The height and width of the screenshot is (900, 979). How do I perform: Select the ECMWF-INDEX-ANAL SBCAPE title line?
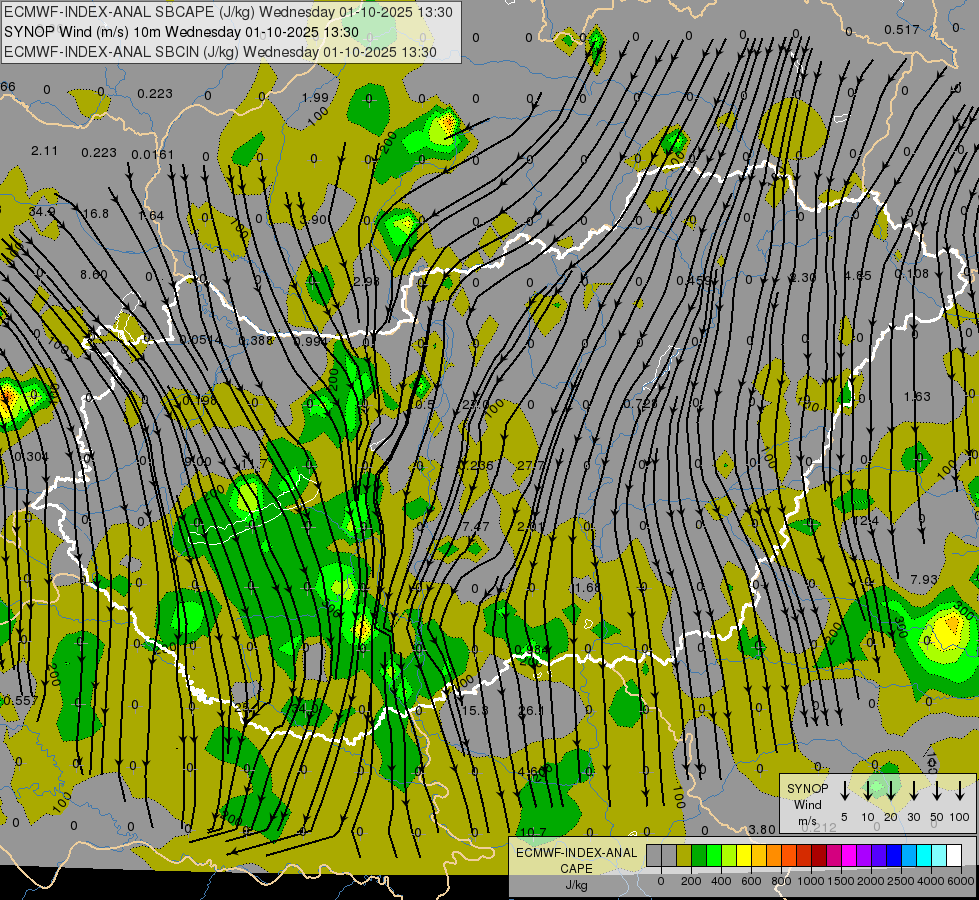point(229,12)
